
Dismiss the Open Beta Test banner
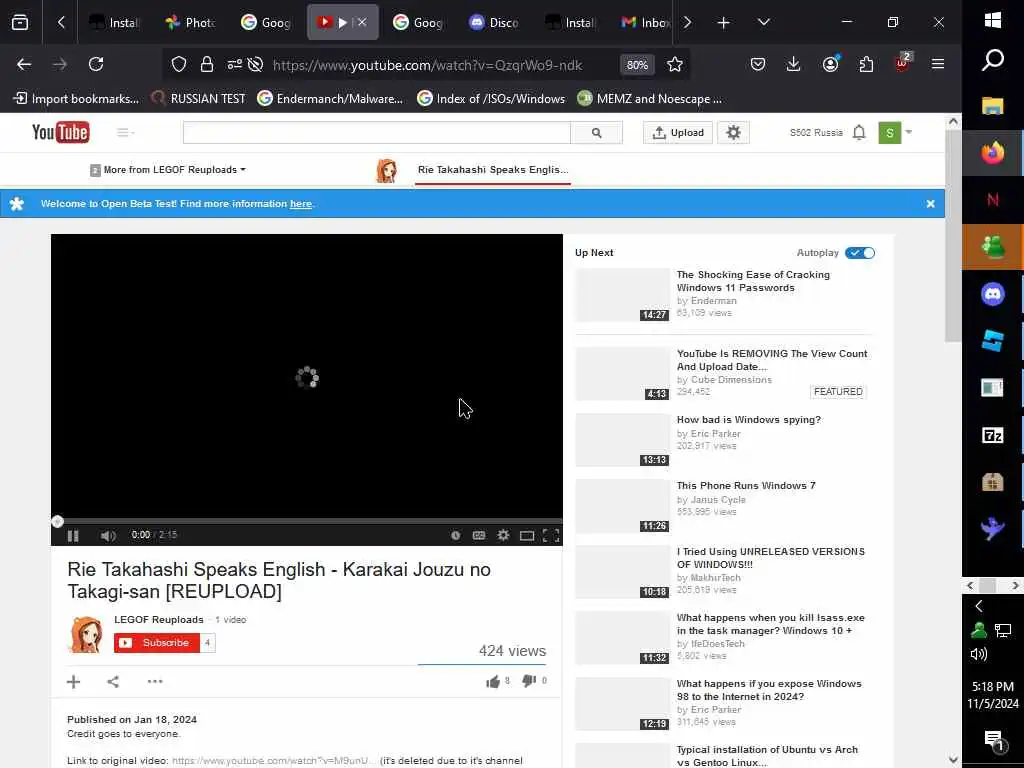coord(931,204)
